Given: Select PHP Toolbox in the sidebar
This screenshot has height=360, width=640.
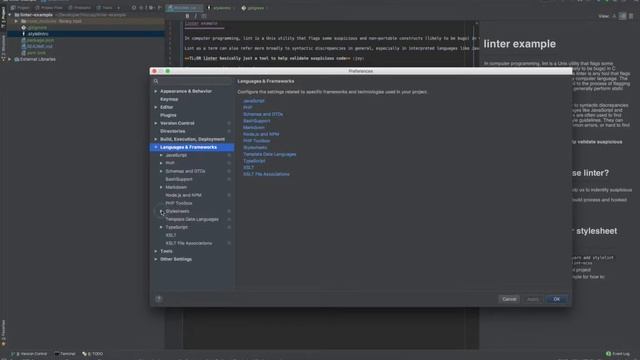Looking at the screenshot, I should click(179, 203).
